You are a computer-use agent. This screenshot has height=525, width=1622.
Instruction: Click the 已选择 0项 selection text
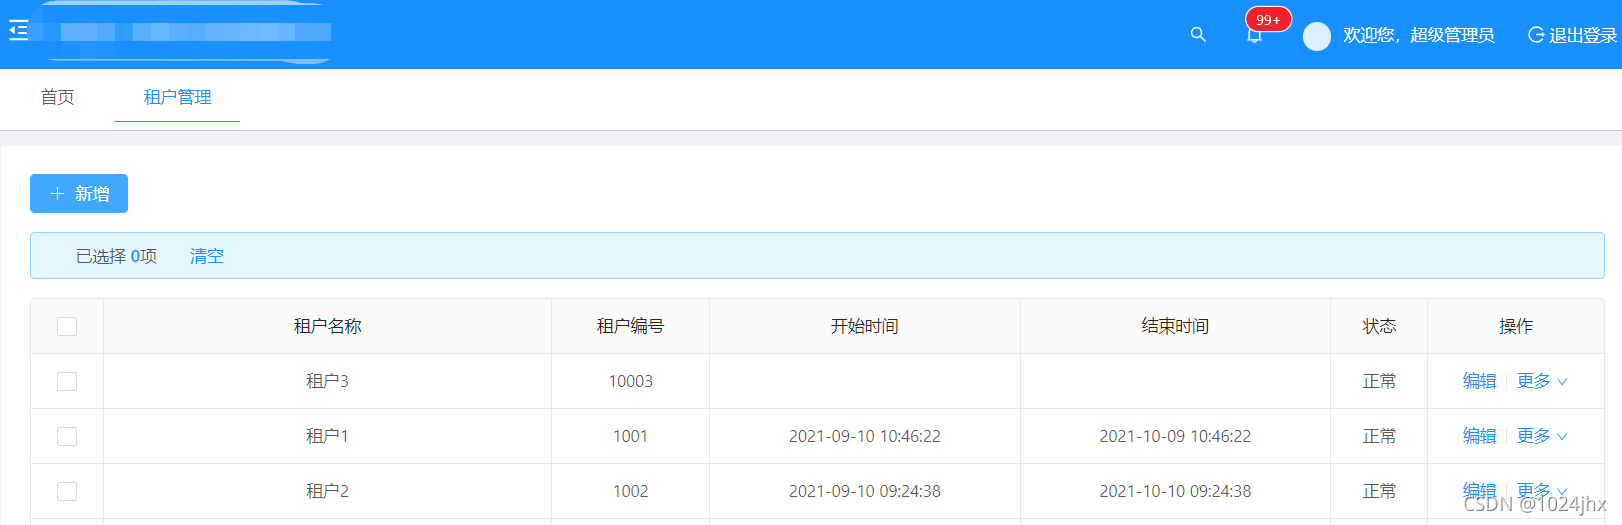click(x=116, y=256)
